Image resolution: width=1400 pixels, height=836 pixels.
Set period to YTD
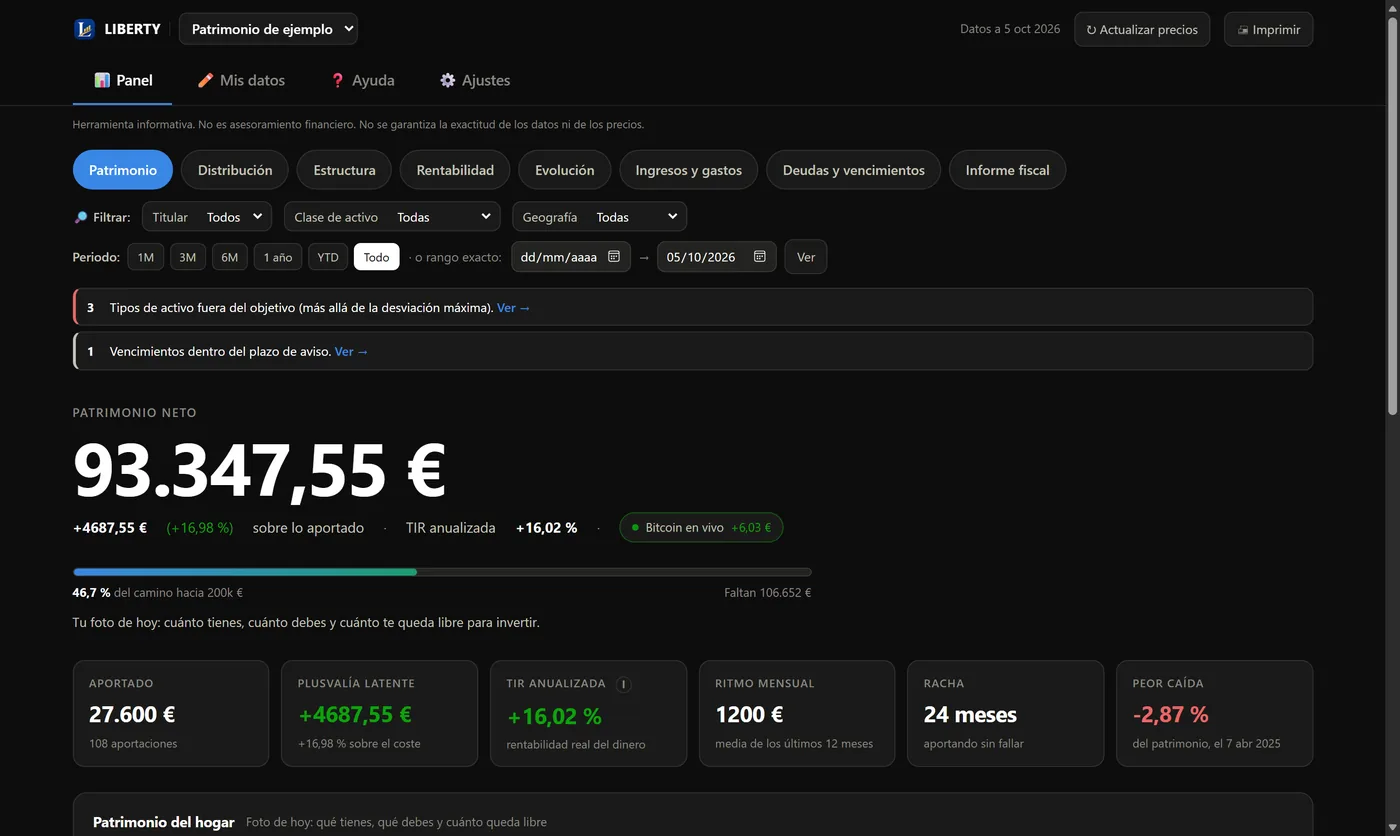328,257
